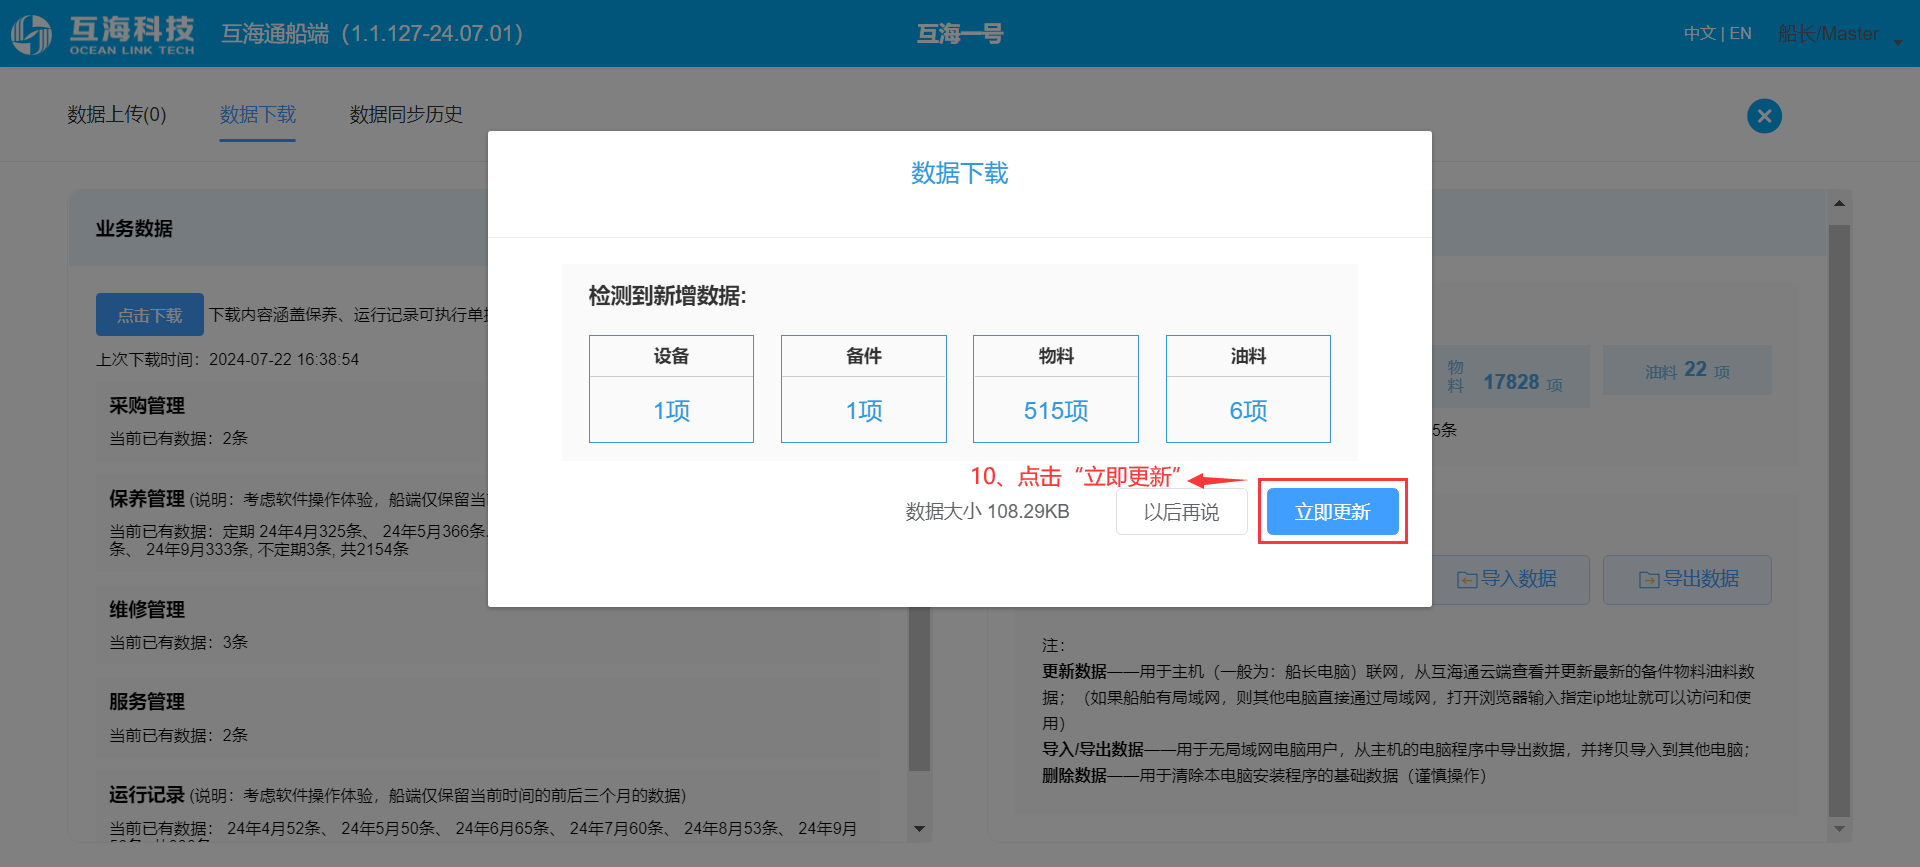Viewport: 1920px width, 867px height.
Task: Click the 保养管理 section heading
Action: click(147, 499)
